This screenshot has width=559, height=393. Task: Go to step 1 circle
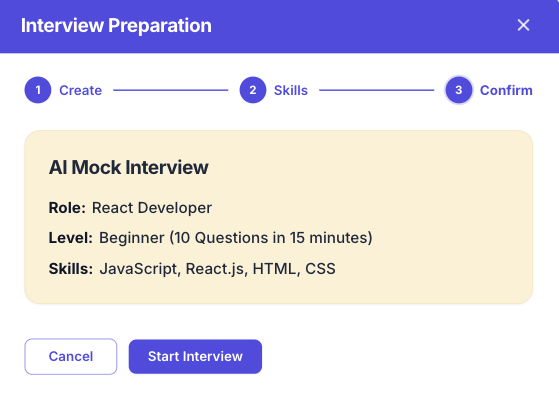click(38, 90)
